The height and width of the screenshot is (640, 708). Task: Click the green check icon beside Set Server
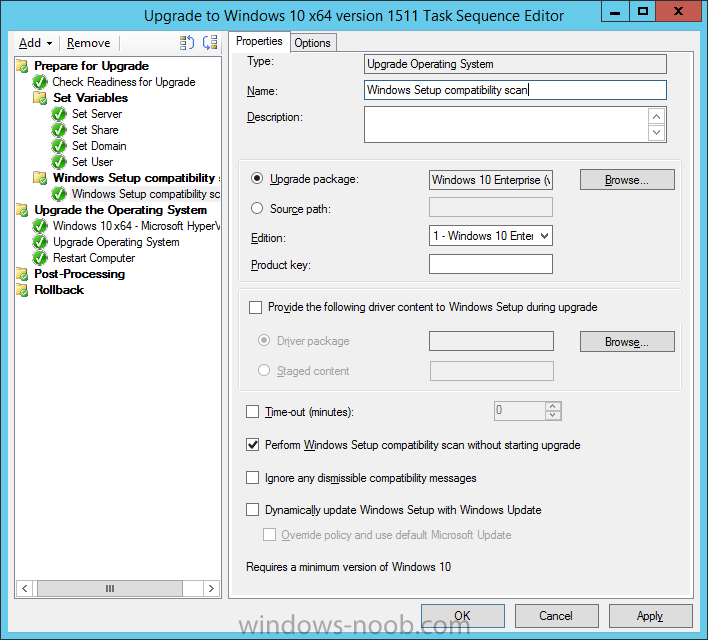[59, 114]
